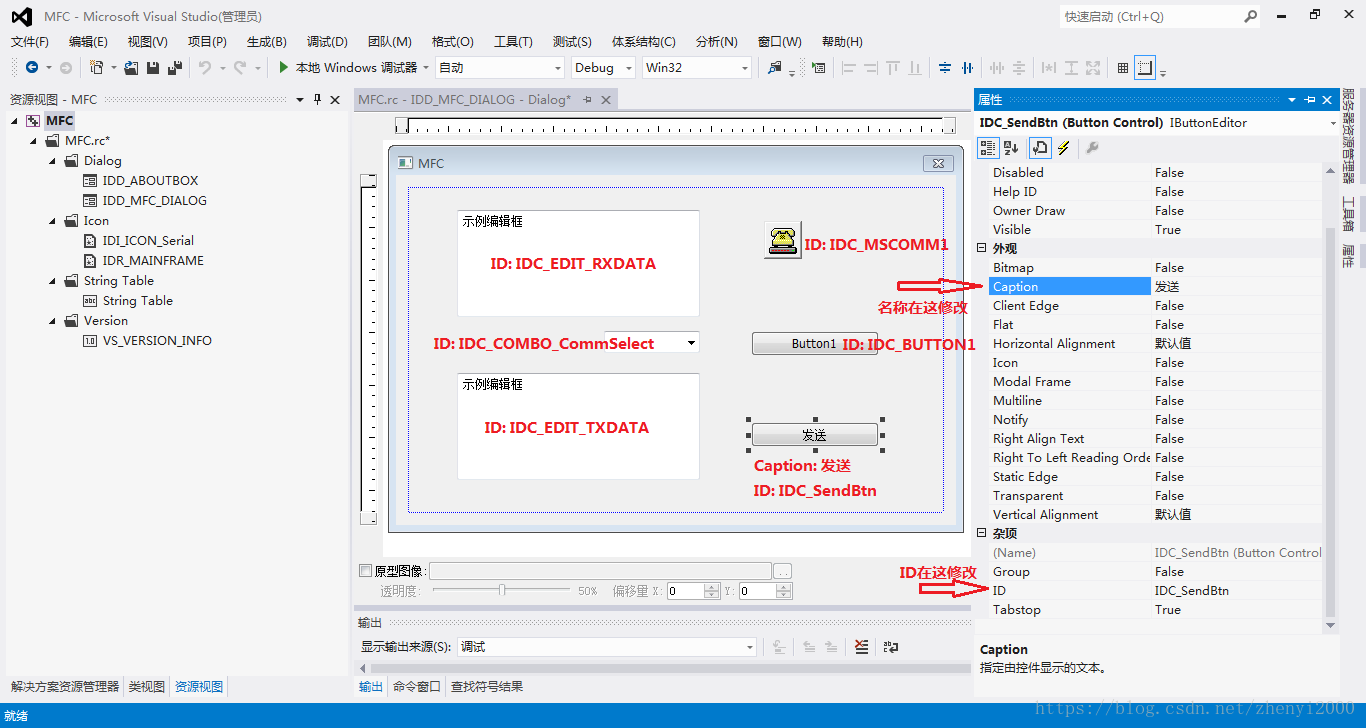This screenshot has height=728, width=1366.
Task: Switch properties to categorized view
Action: [x=988, y=147]
